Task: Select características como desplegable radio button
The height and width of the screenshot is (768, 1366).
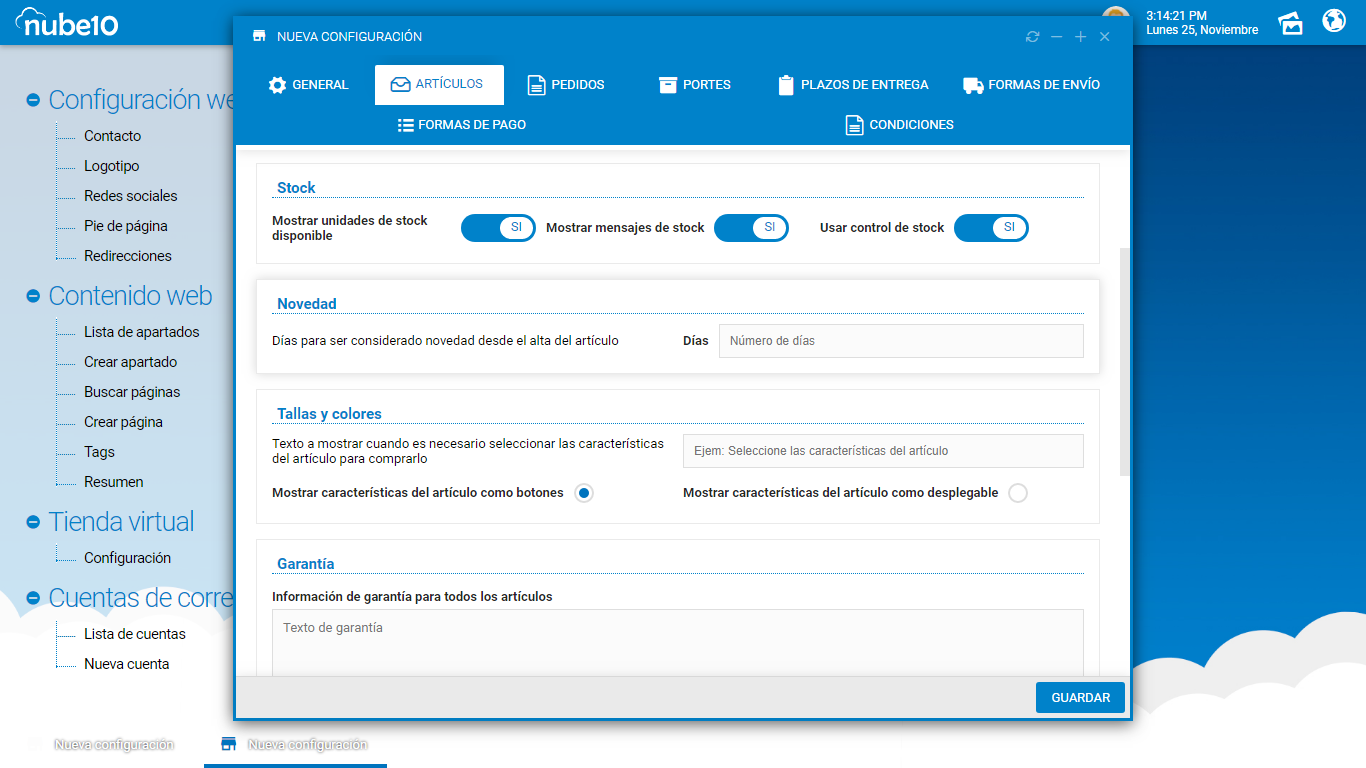Action: point(1018,493)
